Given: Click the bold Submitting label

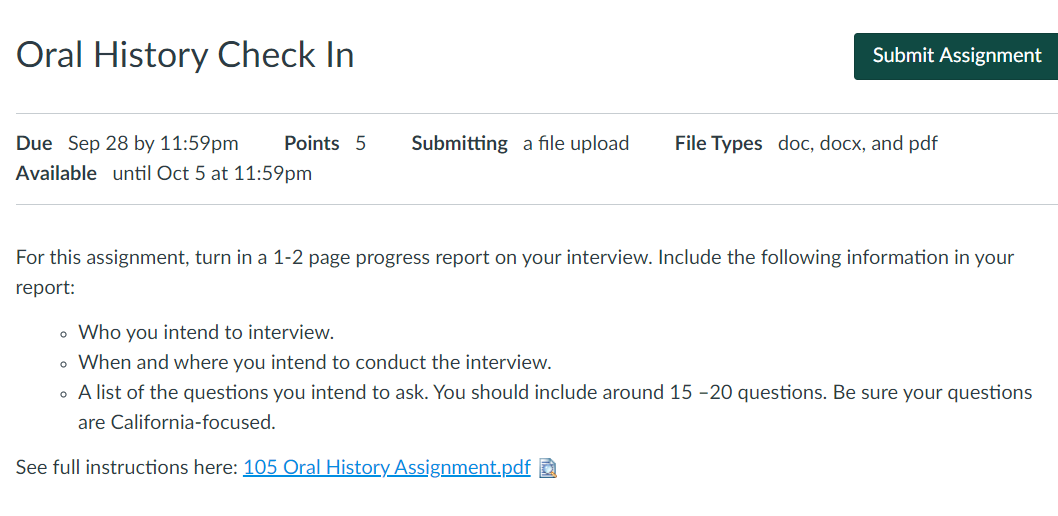Looking at the screenshot, I should (460, 144).
